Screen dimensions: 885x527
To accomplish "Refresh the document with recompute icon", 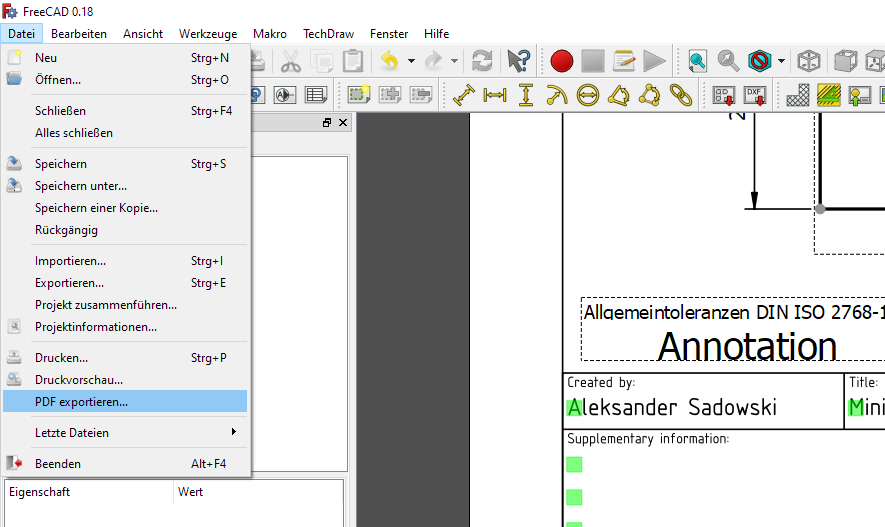I will [x=482, y=61].
